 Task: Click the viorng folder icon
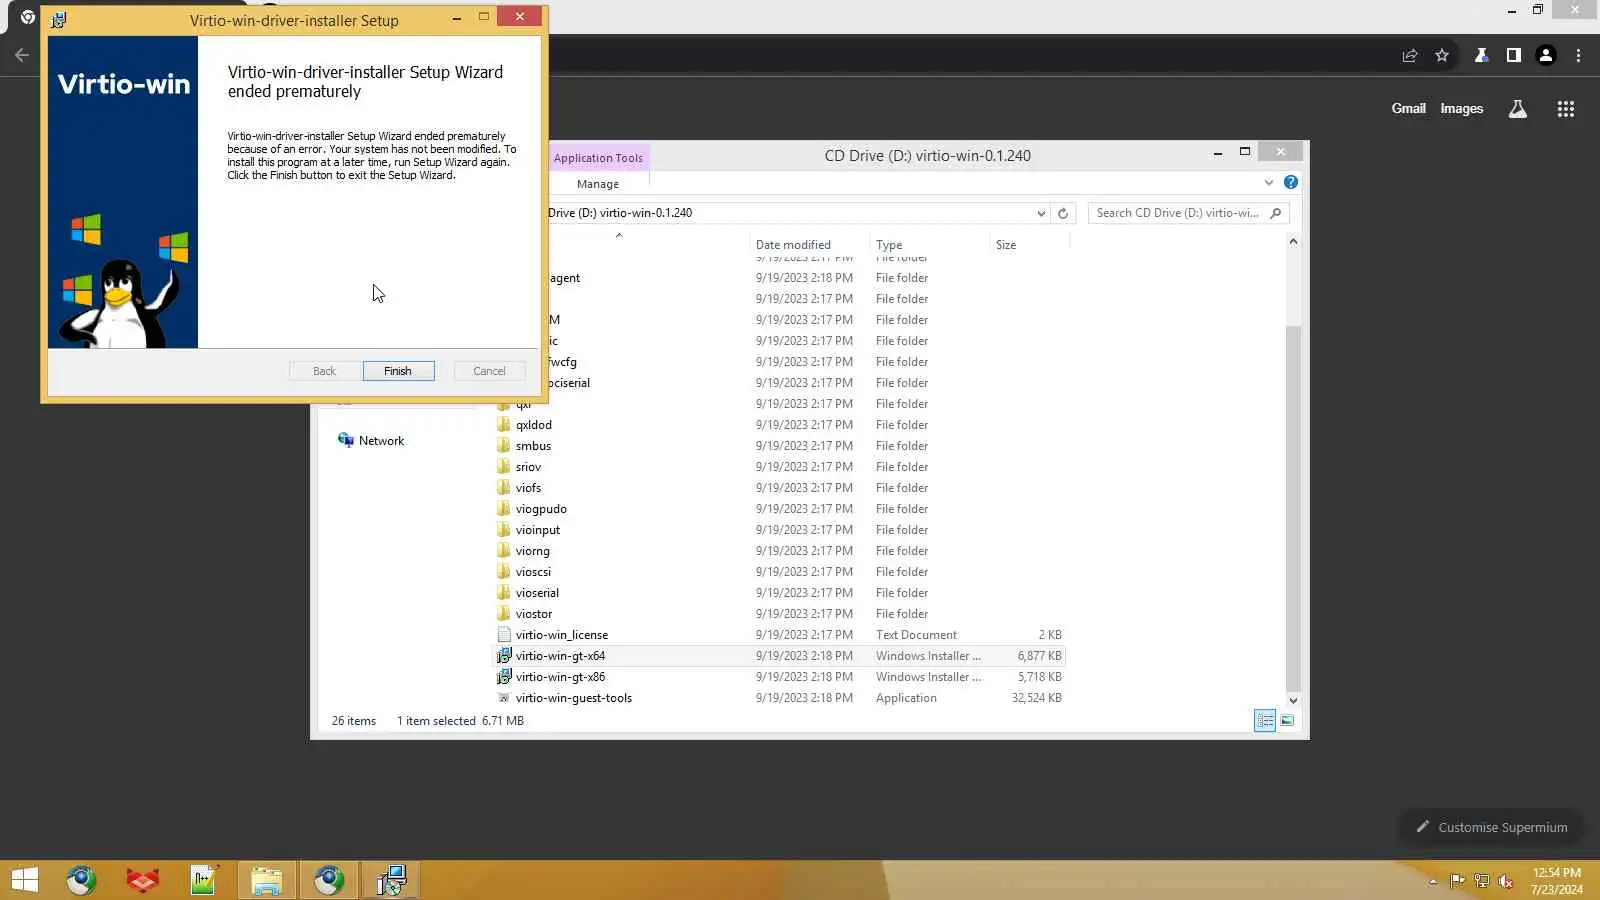coord(504,551)
